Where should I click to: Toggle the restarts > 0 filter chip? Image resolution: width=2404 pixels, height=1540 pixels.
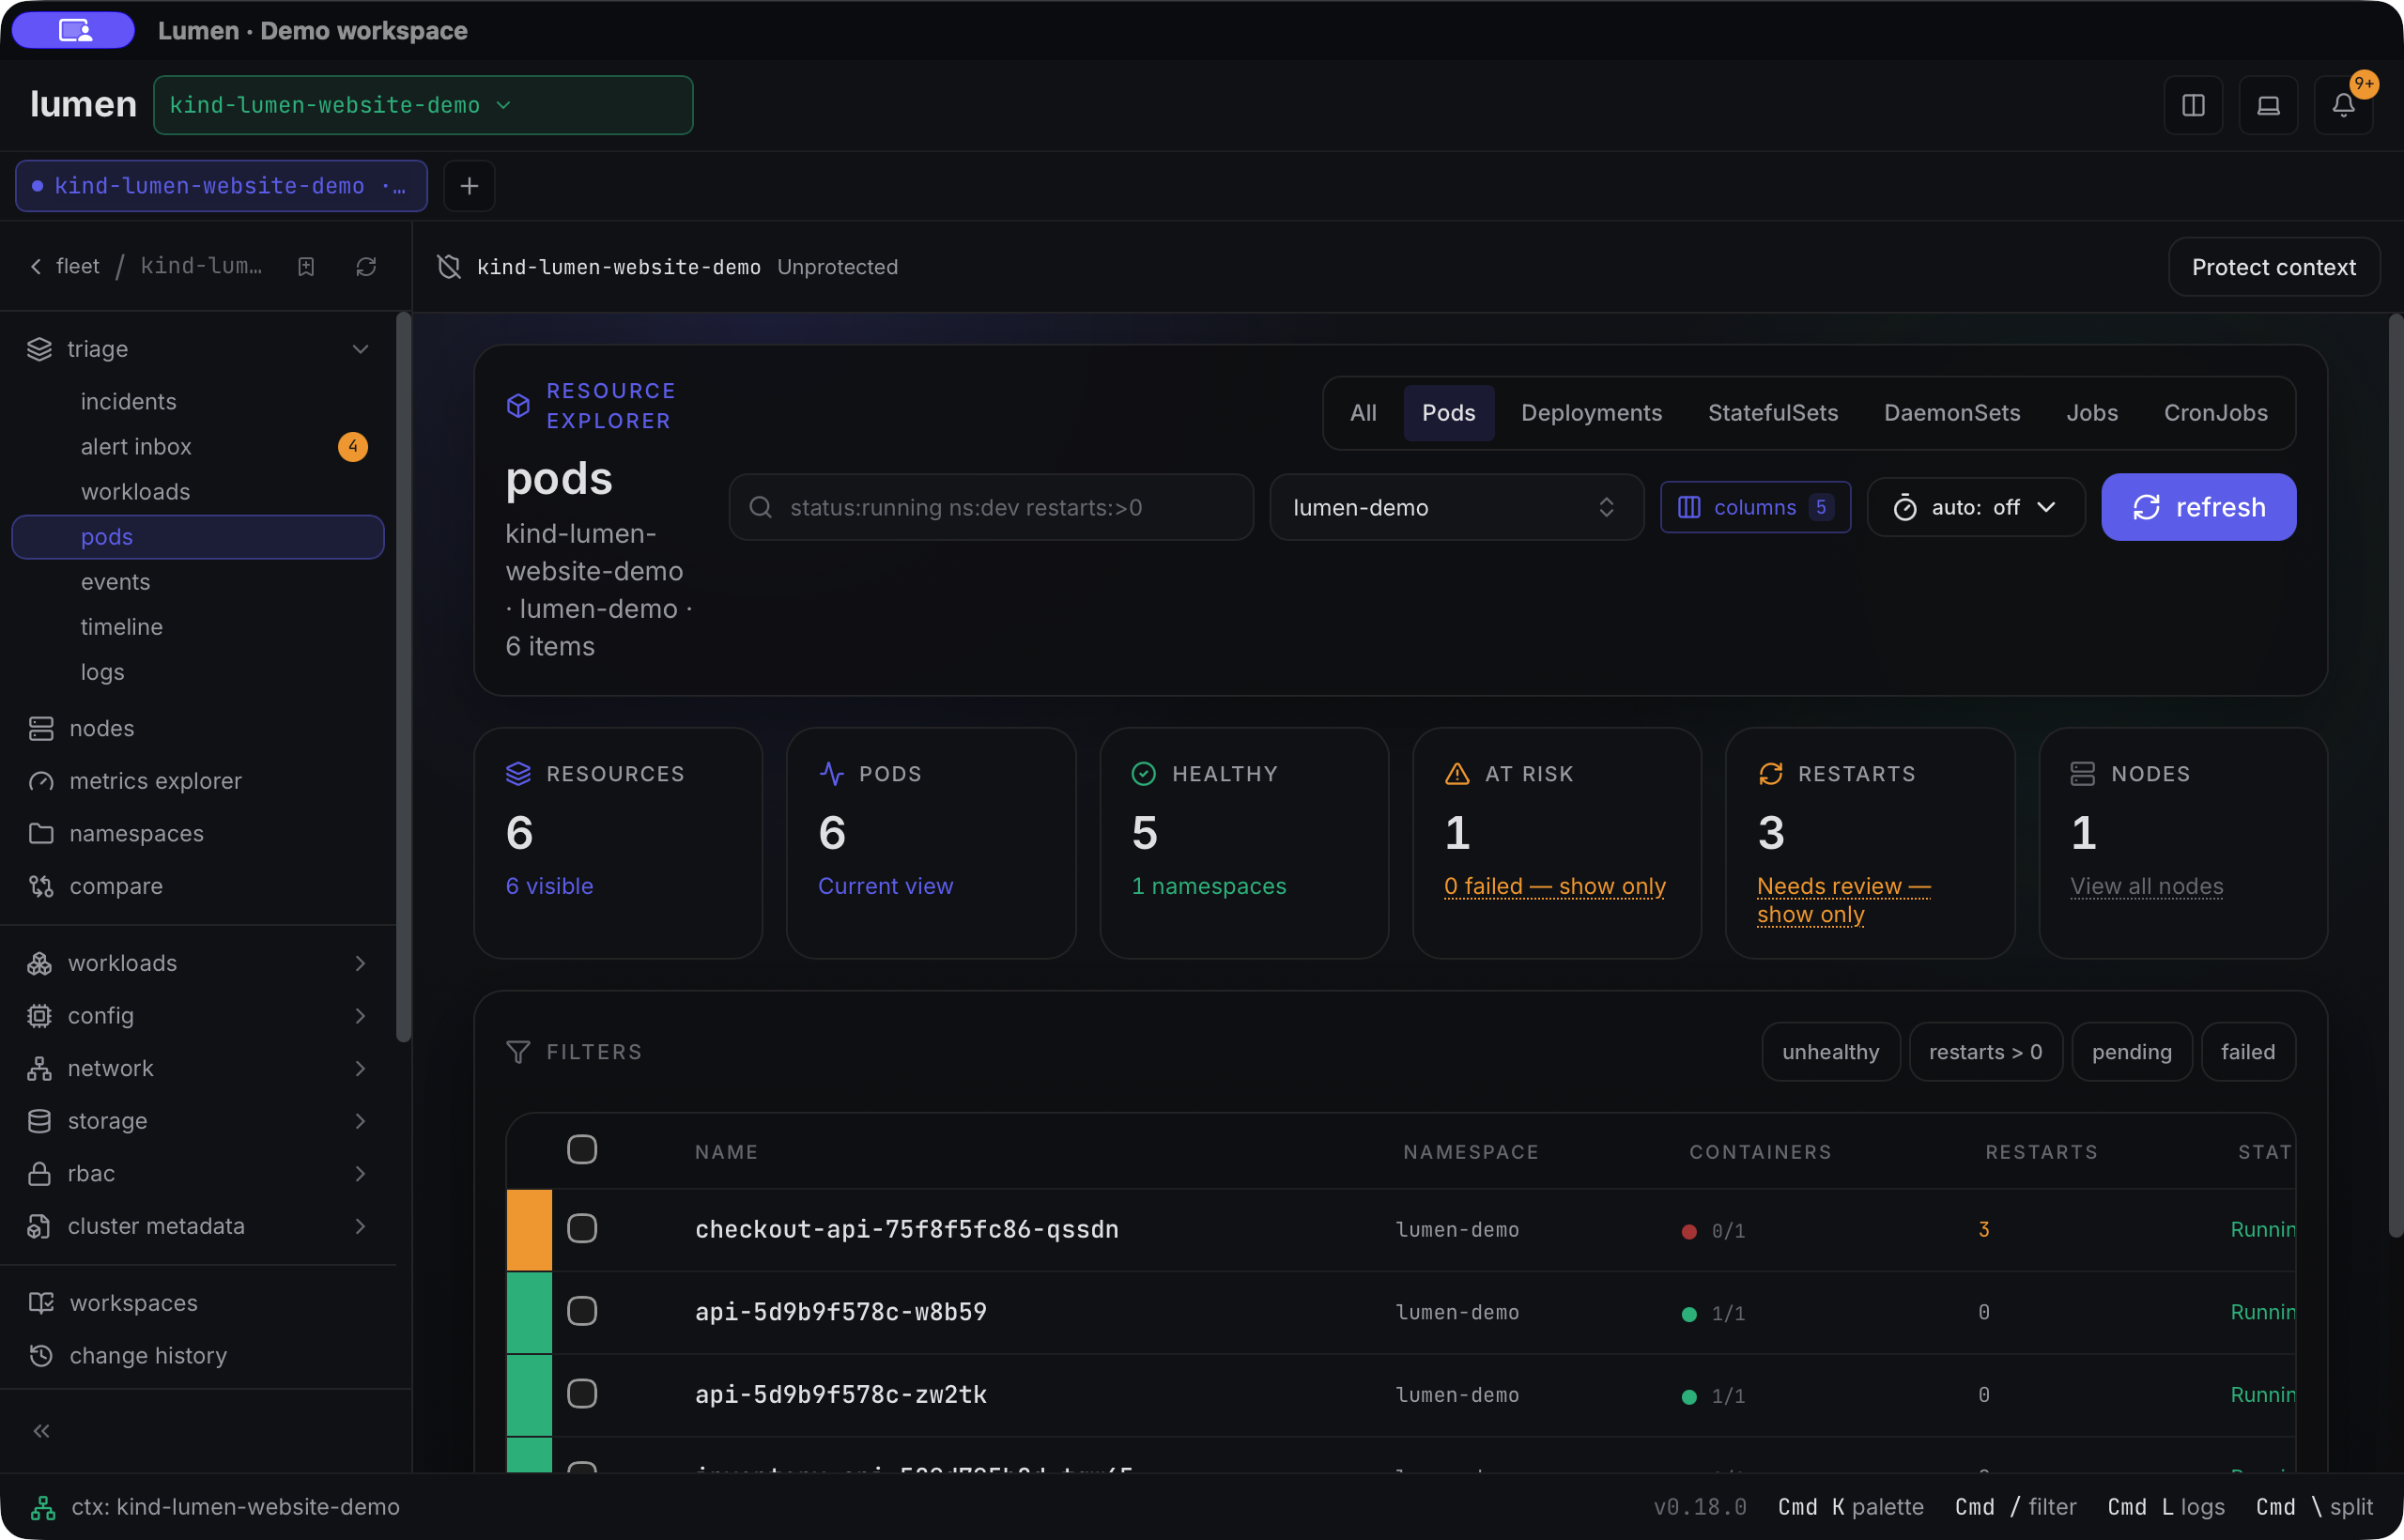click(1985, 1052)
